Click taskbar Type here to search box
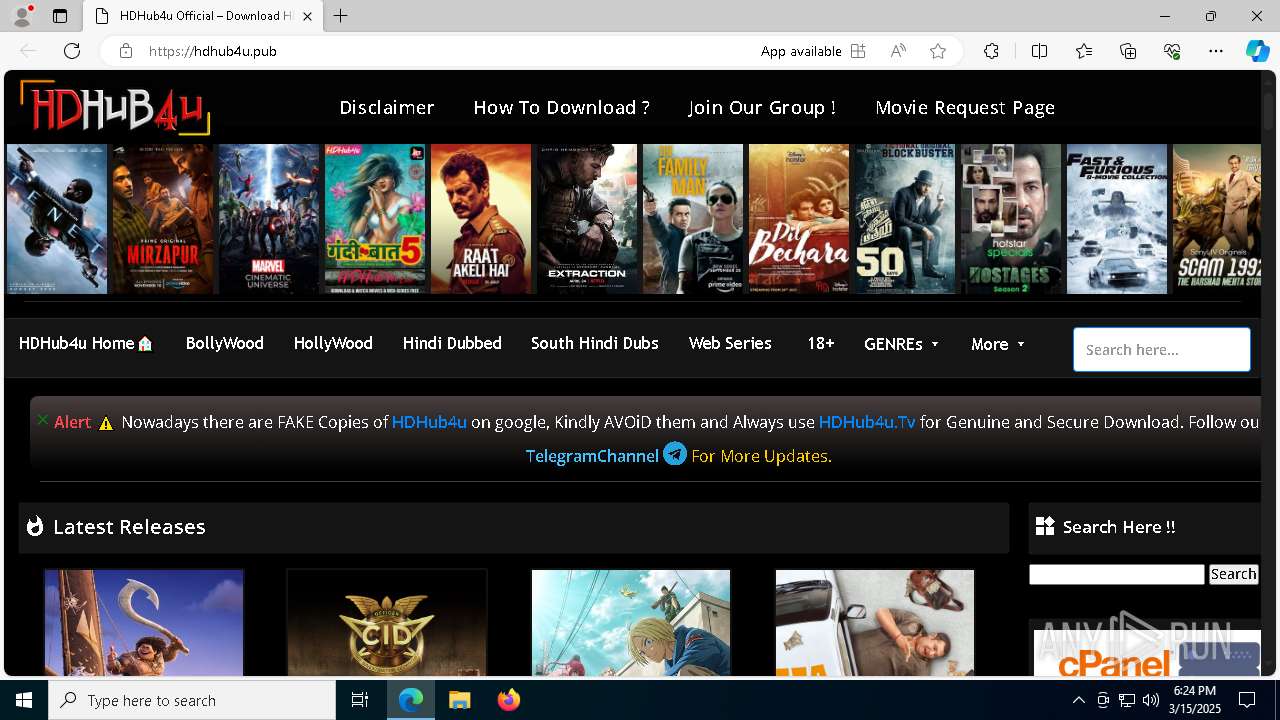Image resolution: width=1280 pixels, height=720 pixels. click(x=192, y=700)
